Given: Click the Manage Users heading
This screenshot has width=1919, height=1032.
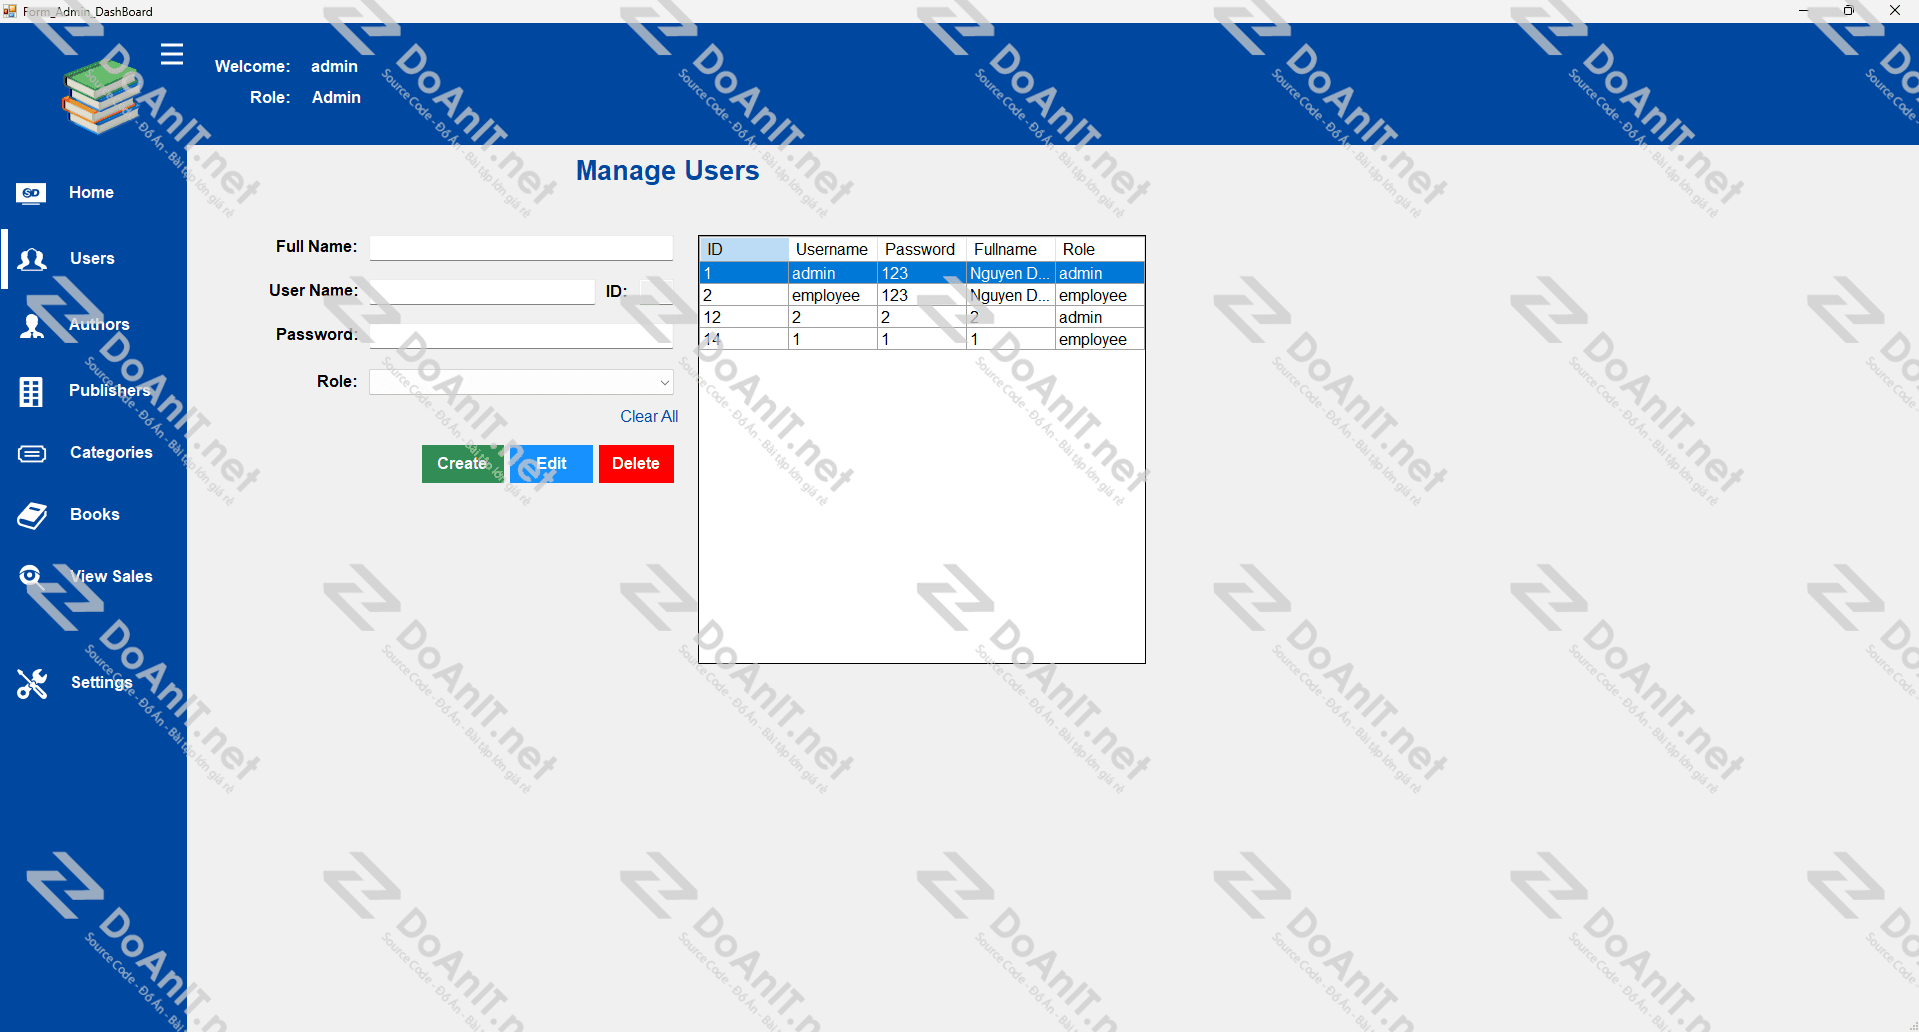Looking at the screenshot, I should coord(667,171).
